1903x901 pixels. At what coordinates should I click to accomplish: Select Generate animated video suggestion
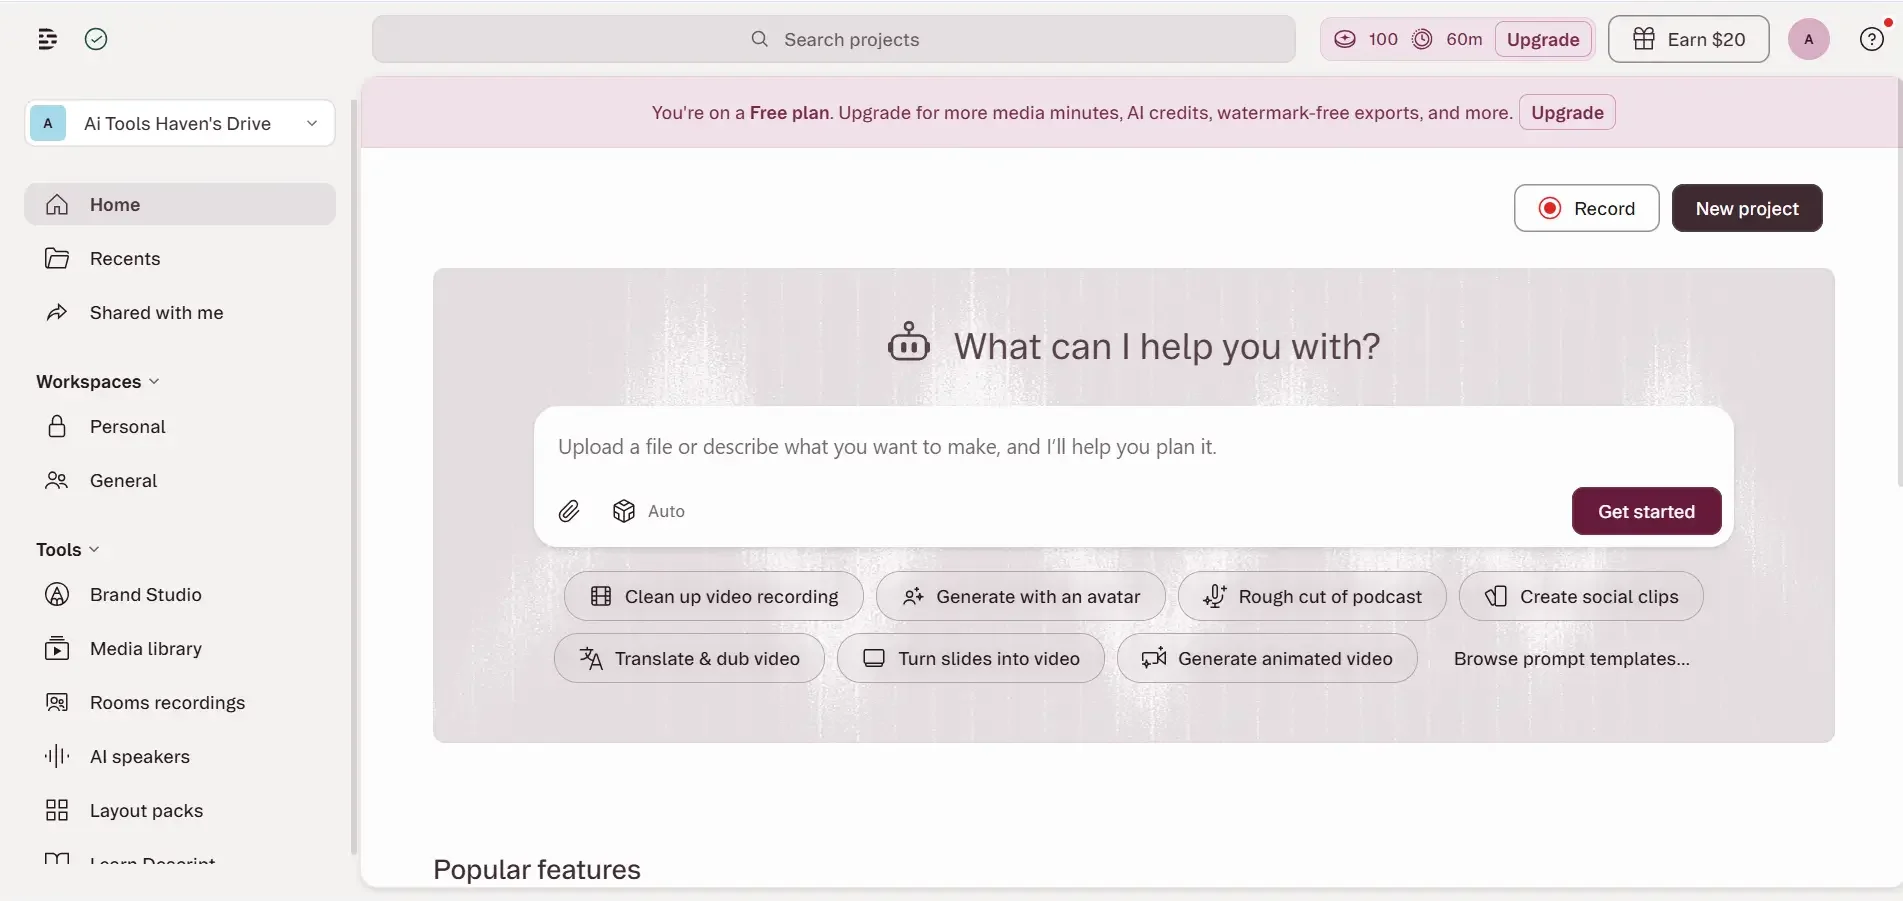click(1267, 658)
